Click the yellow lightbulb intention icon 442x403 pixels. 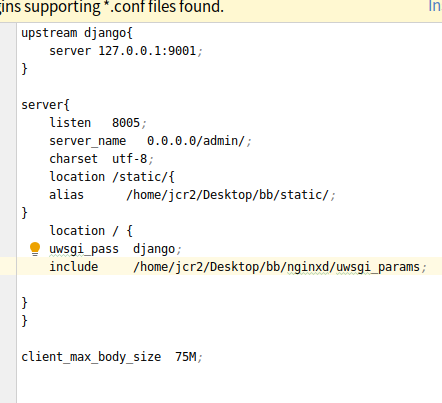(x=35, y=249)
